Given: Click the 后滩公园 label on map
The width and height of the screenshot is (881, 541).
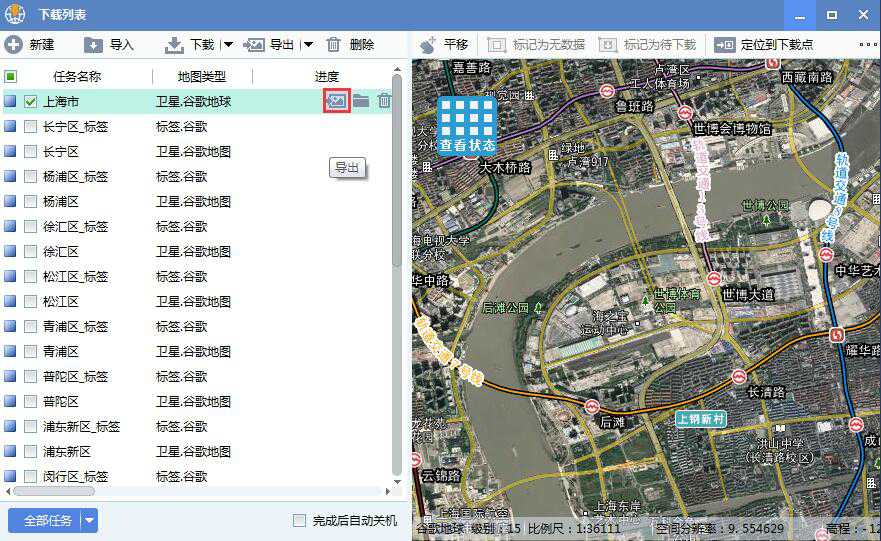Looking at the screenshot, I should point(505,308).
